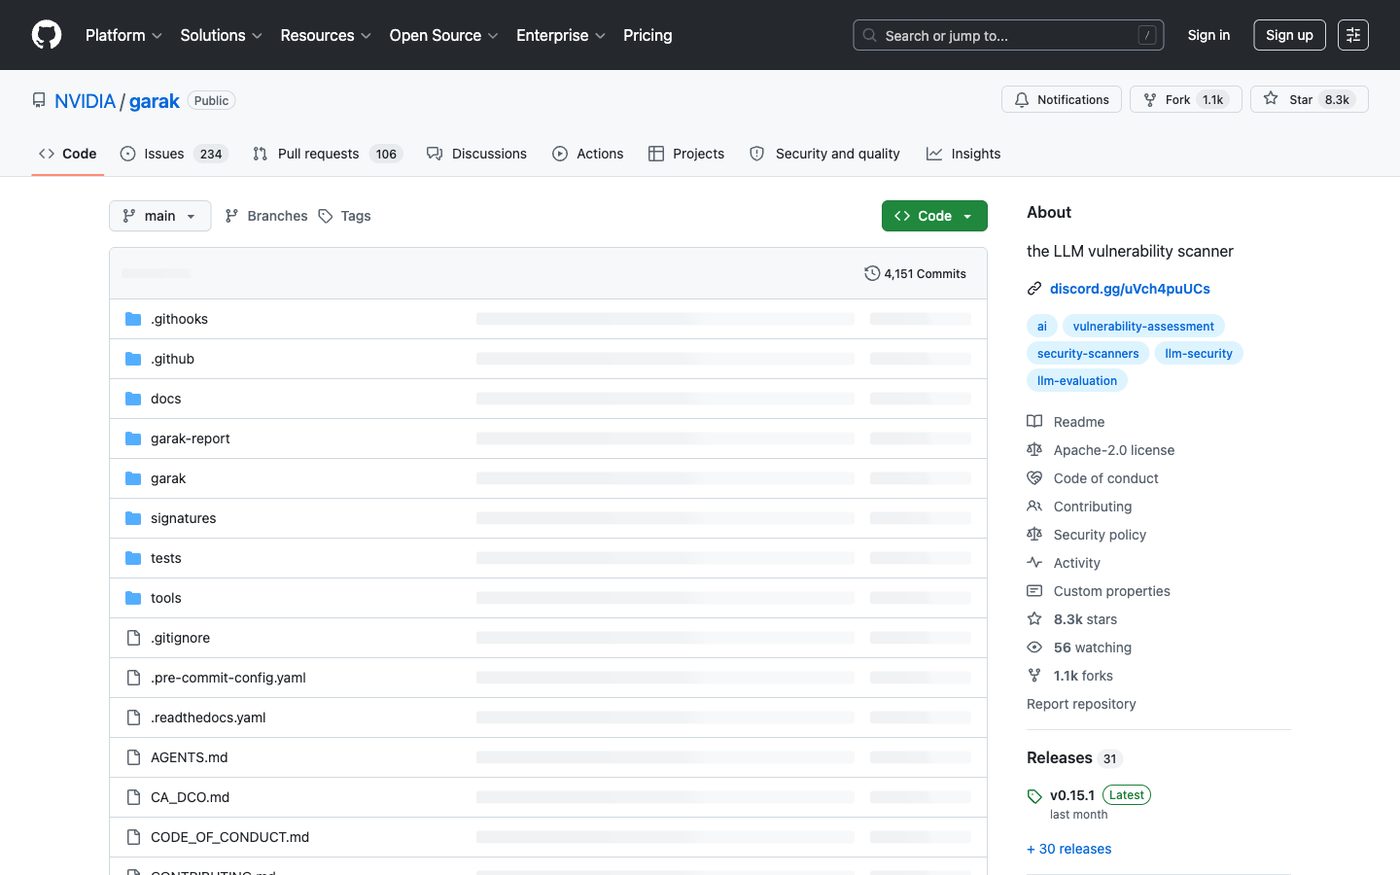The image size is (1400, 875).
Task: Click the pulse icon next to Activity
Action: [1035, 563]
